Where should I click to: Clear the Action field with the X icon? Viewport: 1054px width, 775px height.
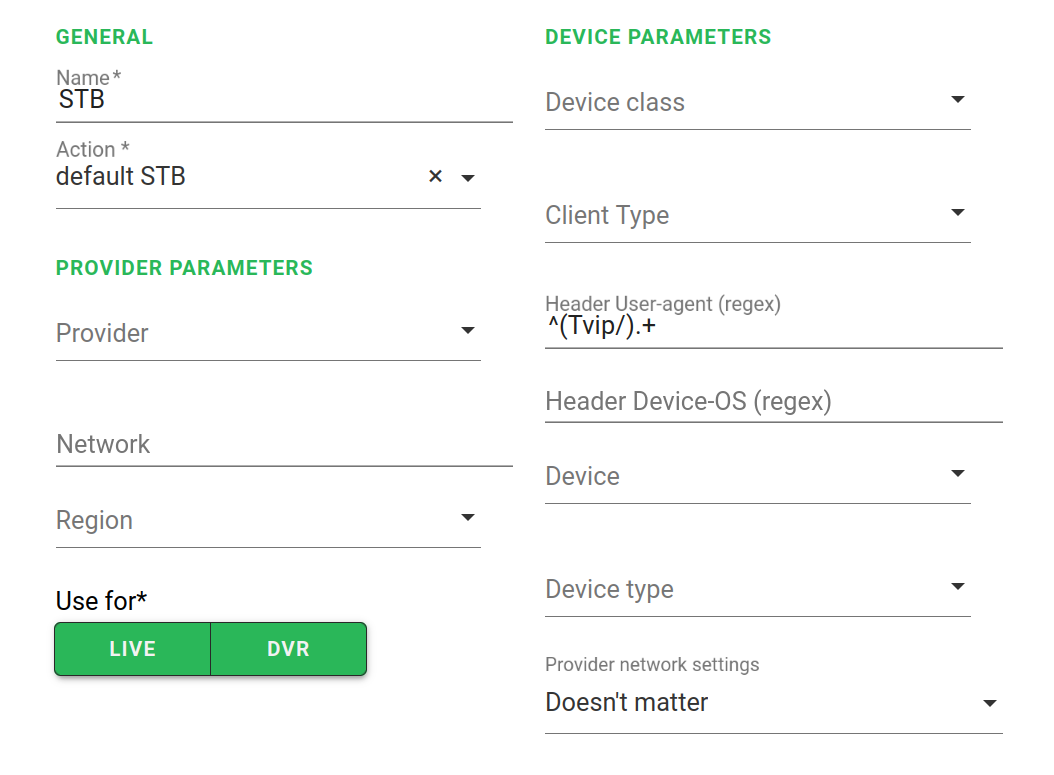(x=435, y=177)
